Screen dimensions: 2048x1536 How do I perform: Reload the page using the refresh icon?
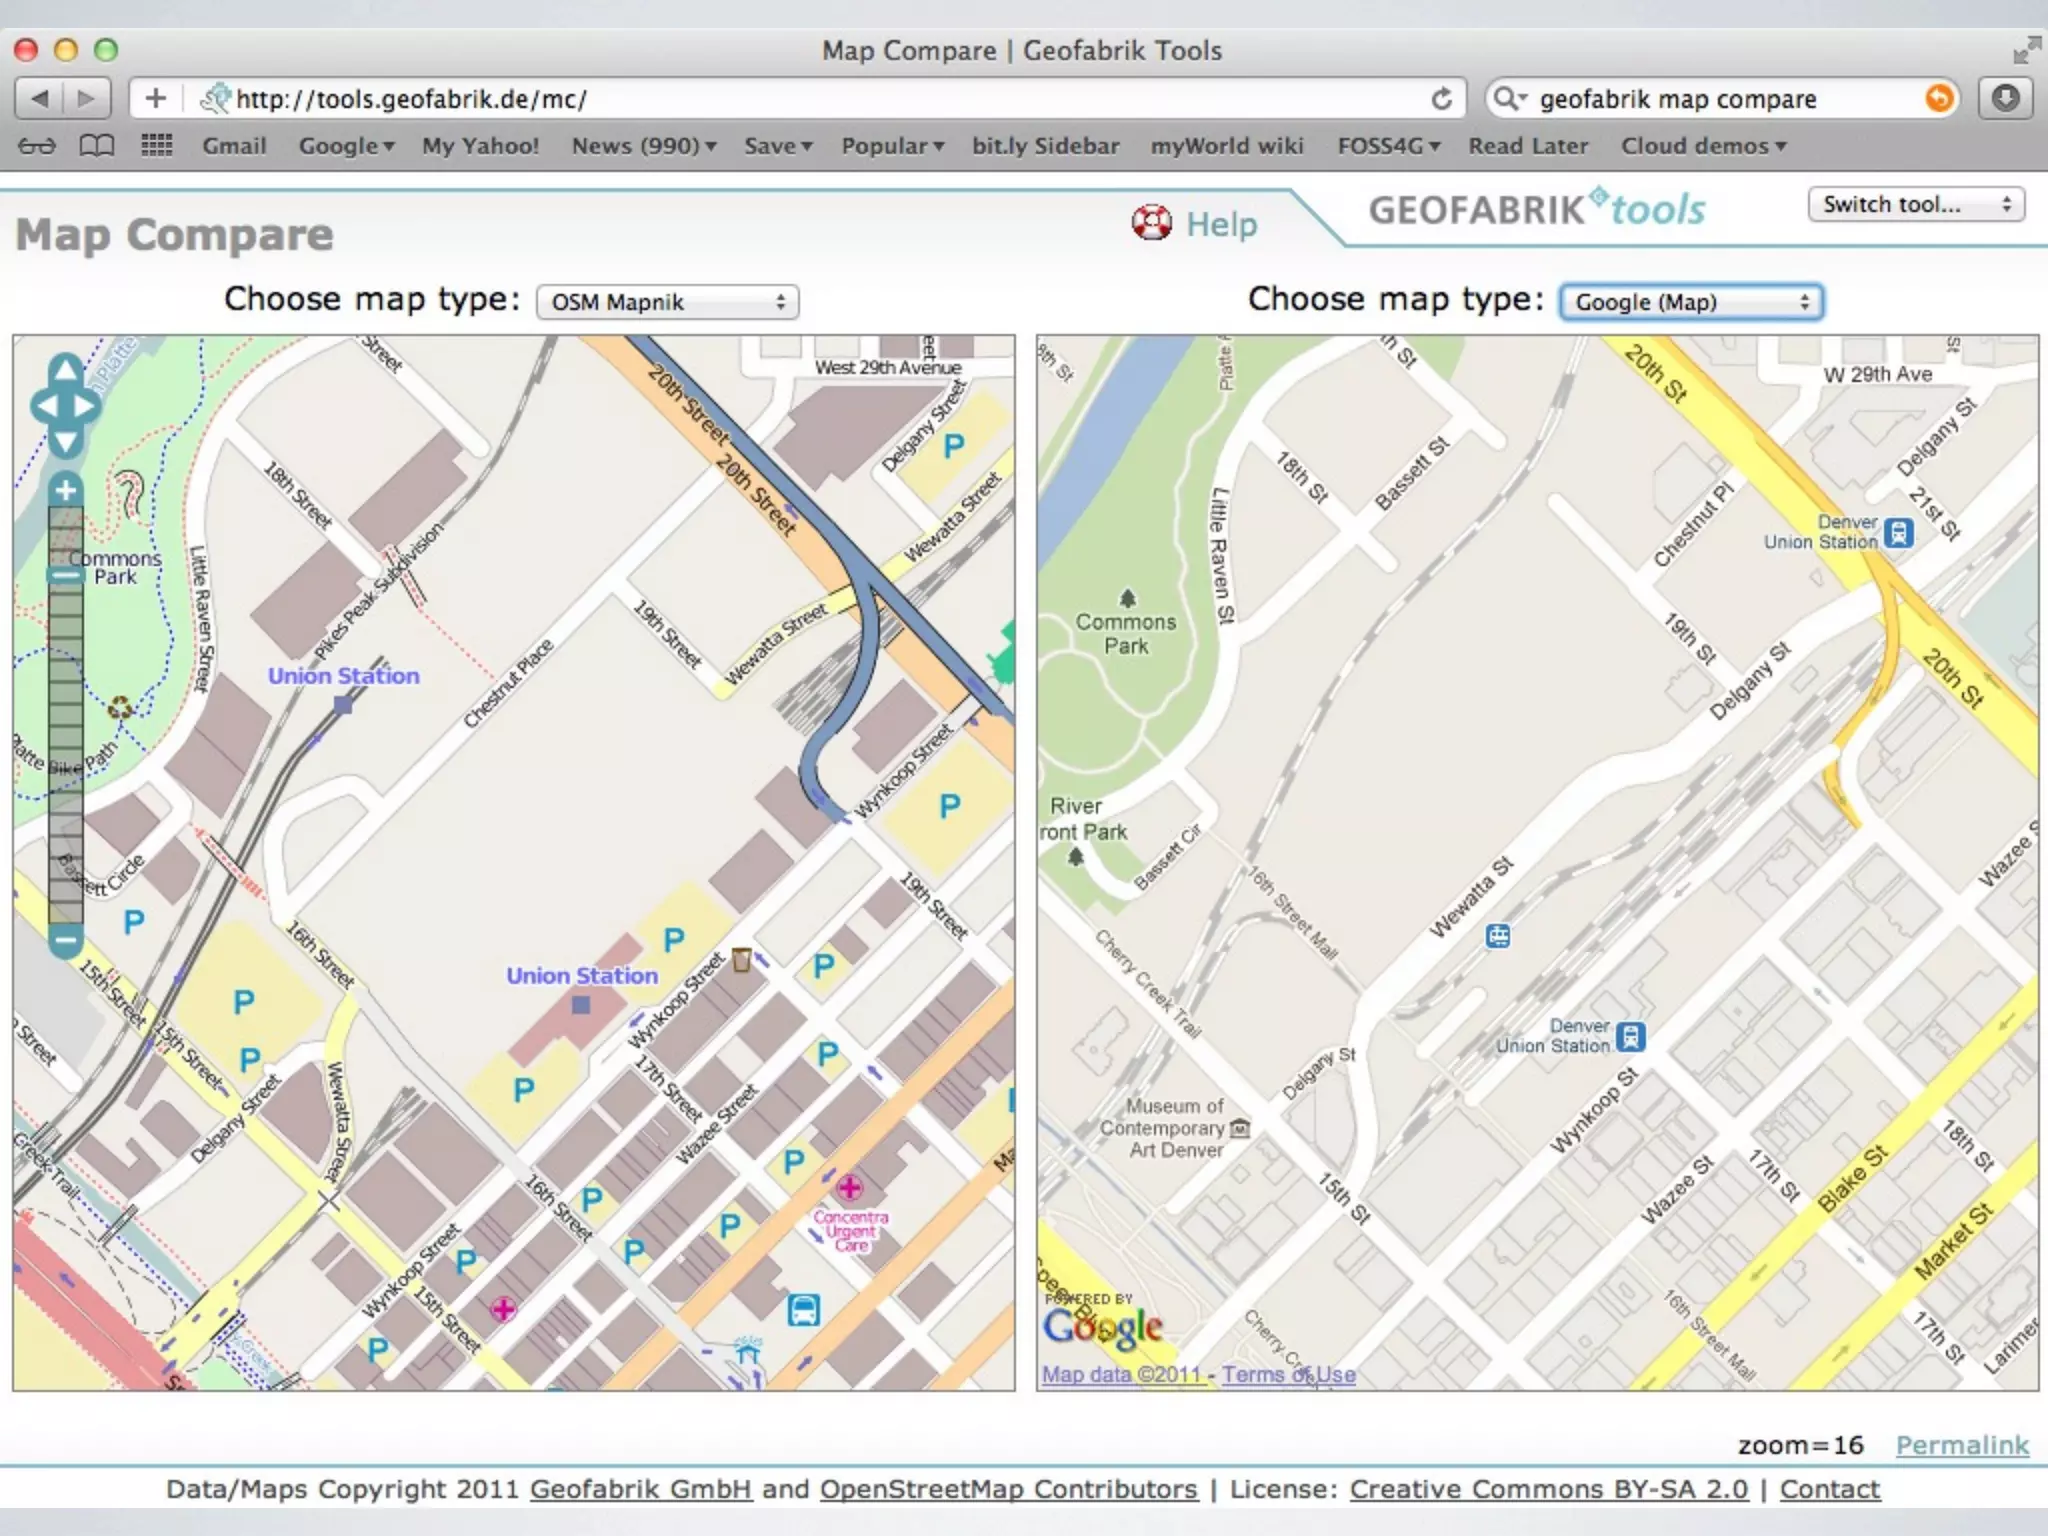coord(1441,99)
